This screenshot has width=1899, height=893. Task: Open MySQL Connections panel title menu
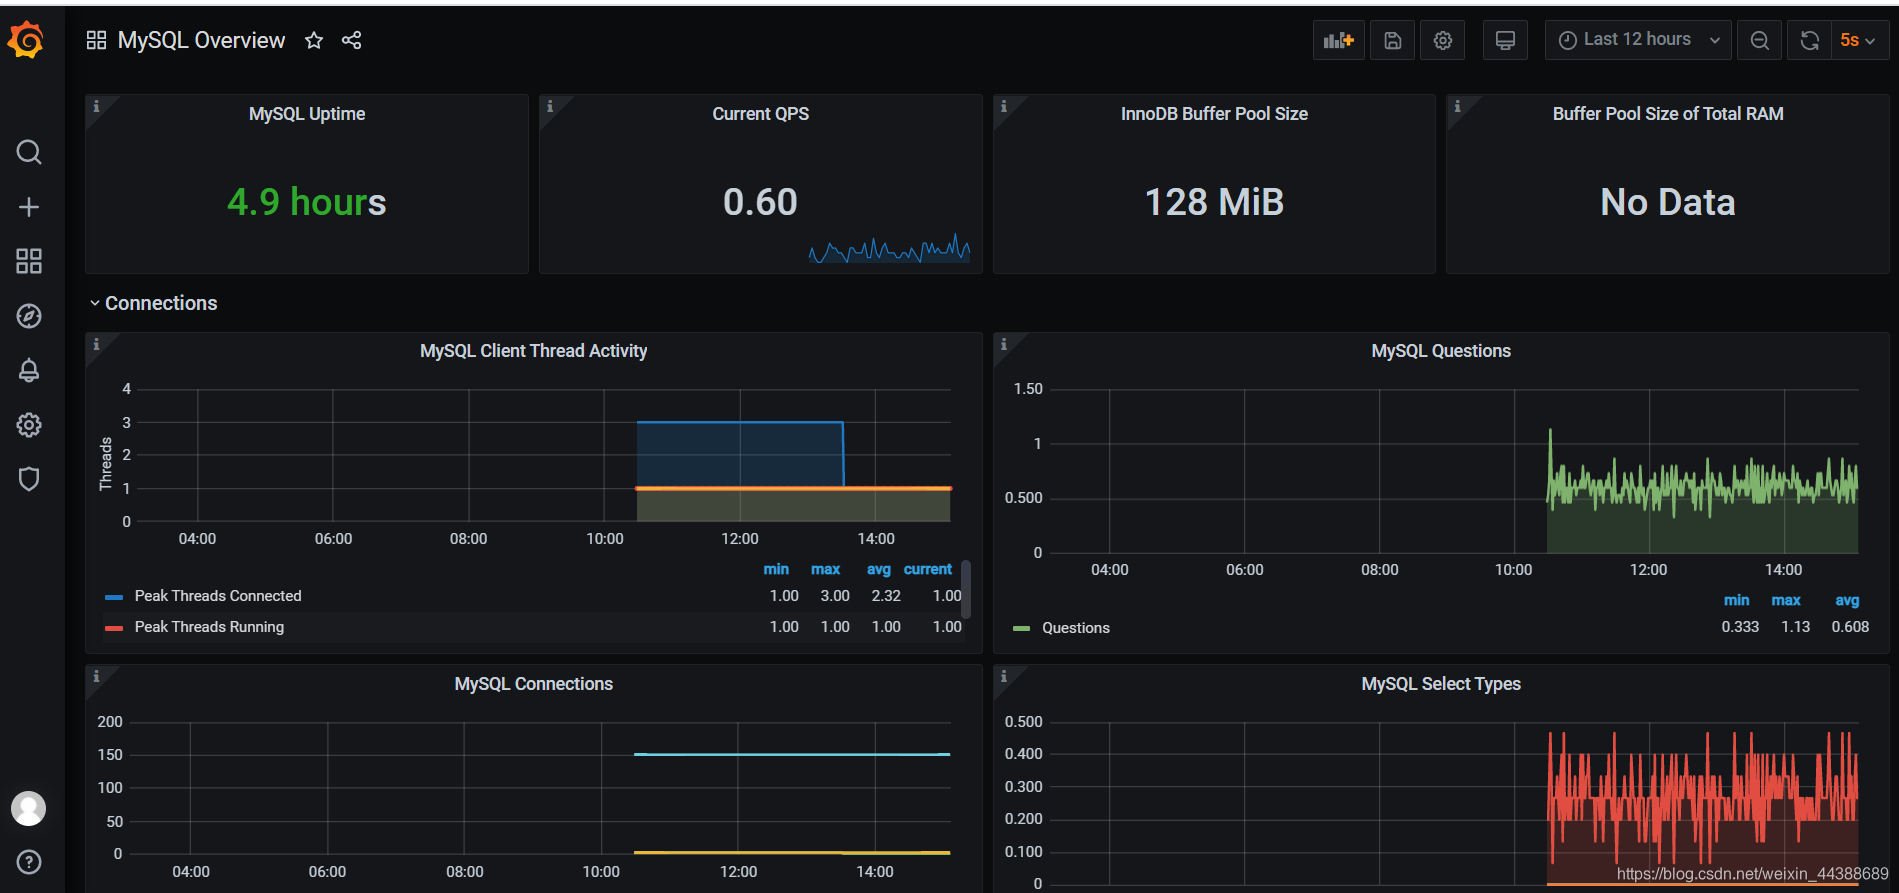pos(534,684)
